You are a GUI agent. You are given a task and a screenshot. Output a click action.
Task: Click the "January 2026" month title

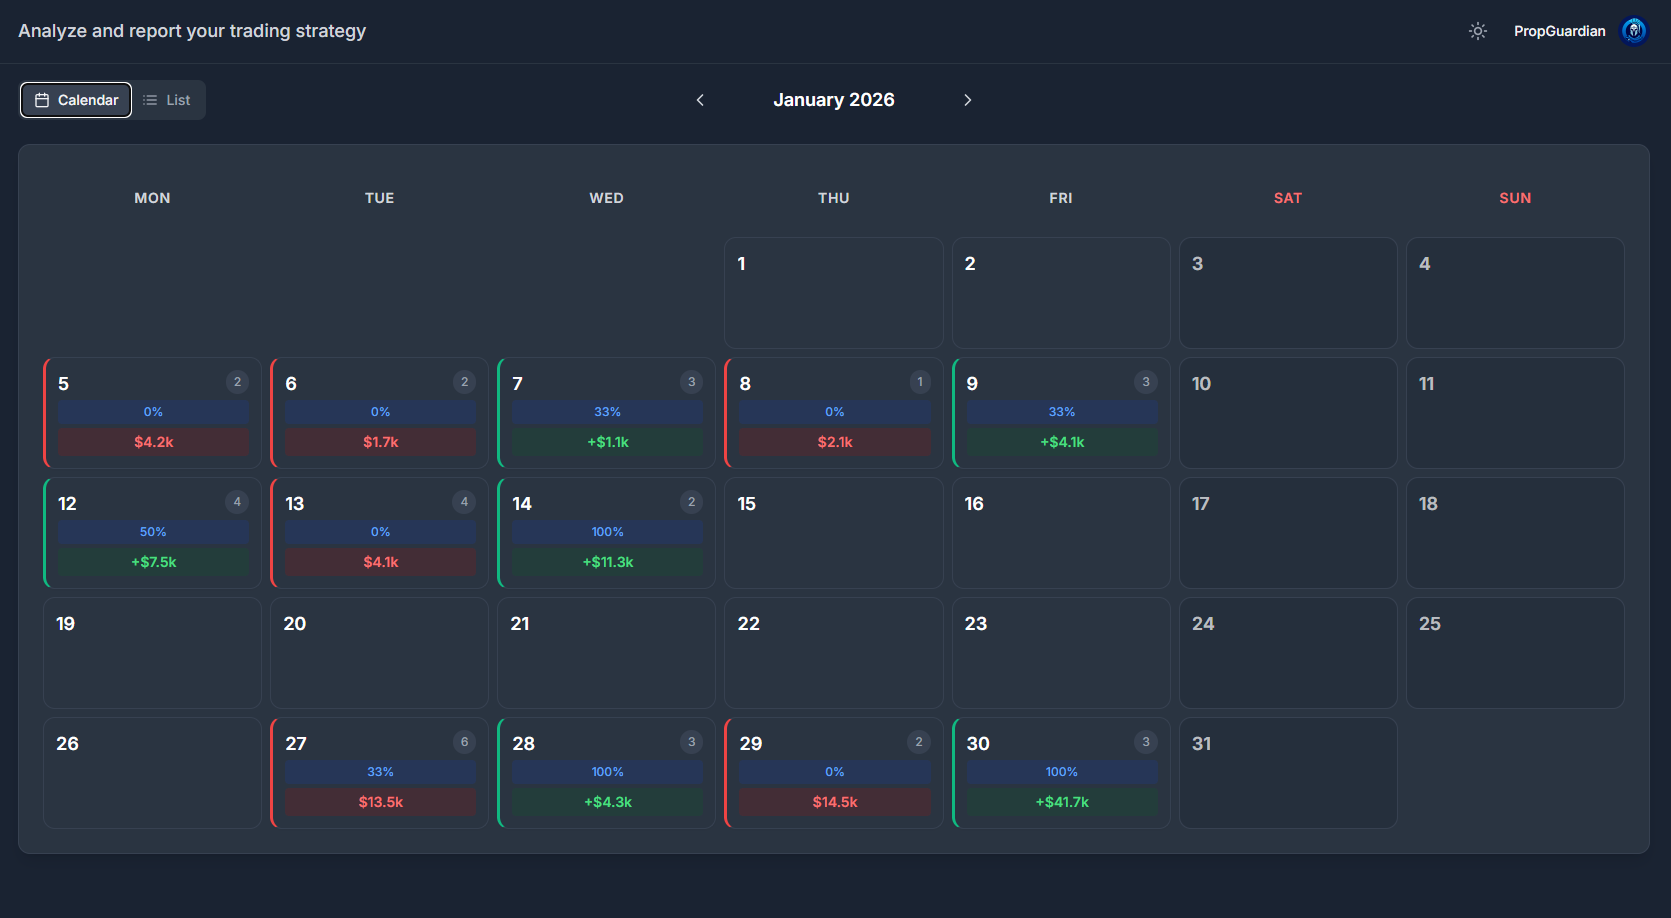[x=833, y=100]
